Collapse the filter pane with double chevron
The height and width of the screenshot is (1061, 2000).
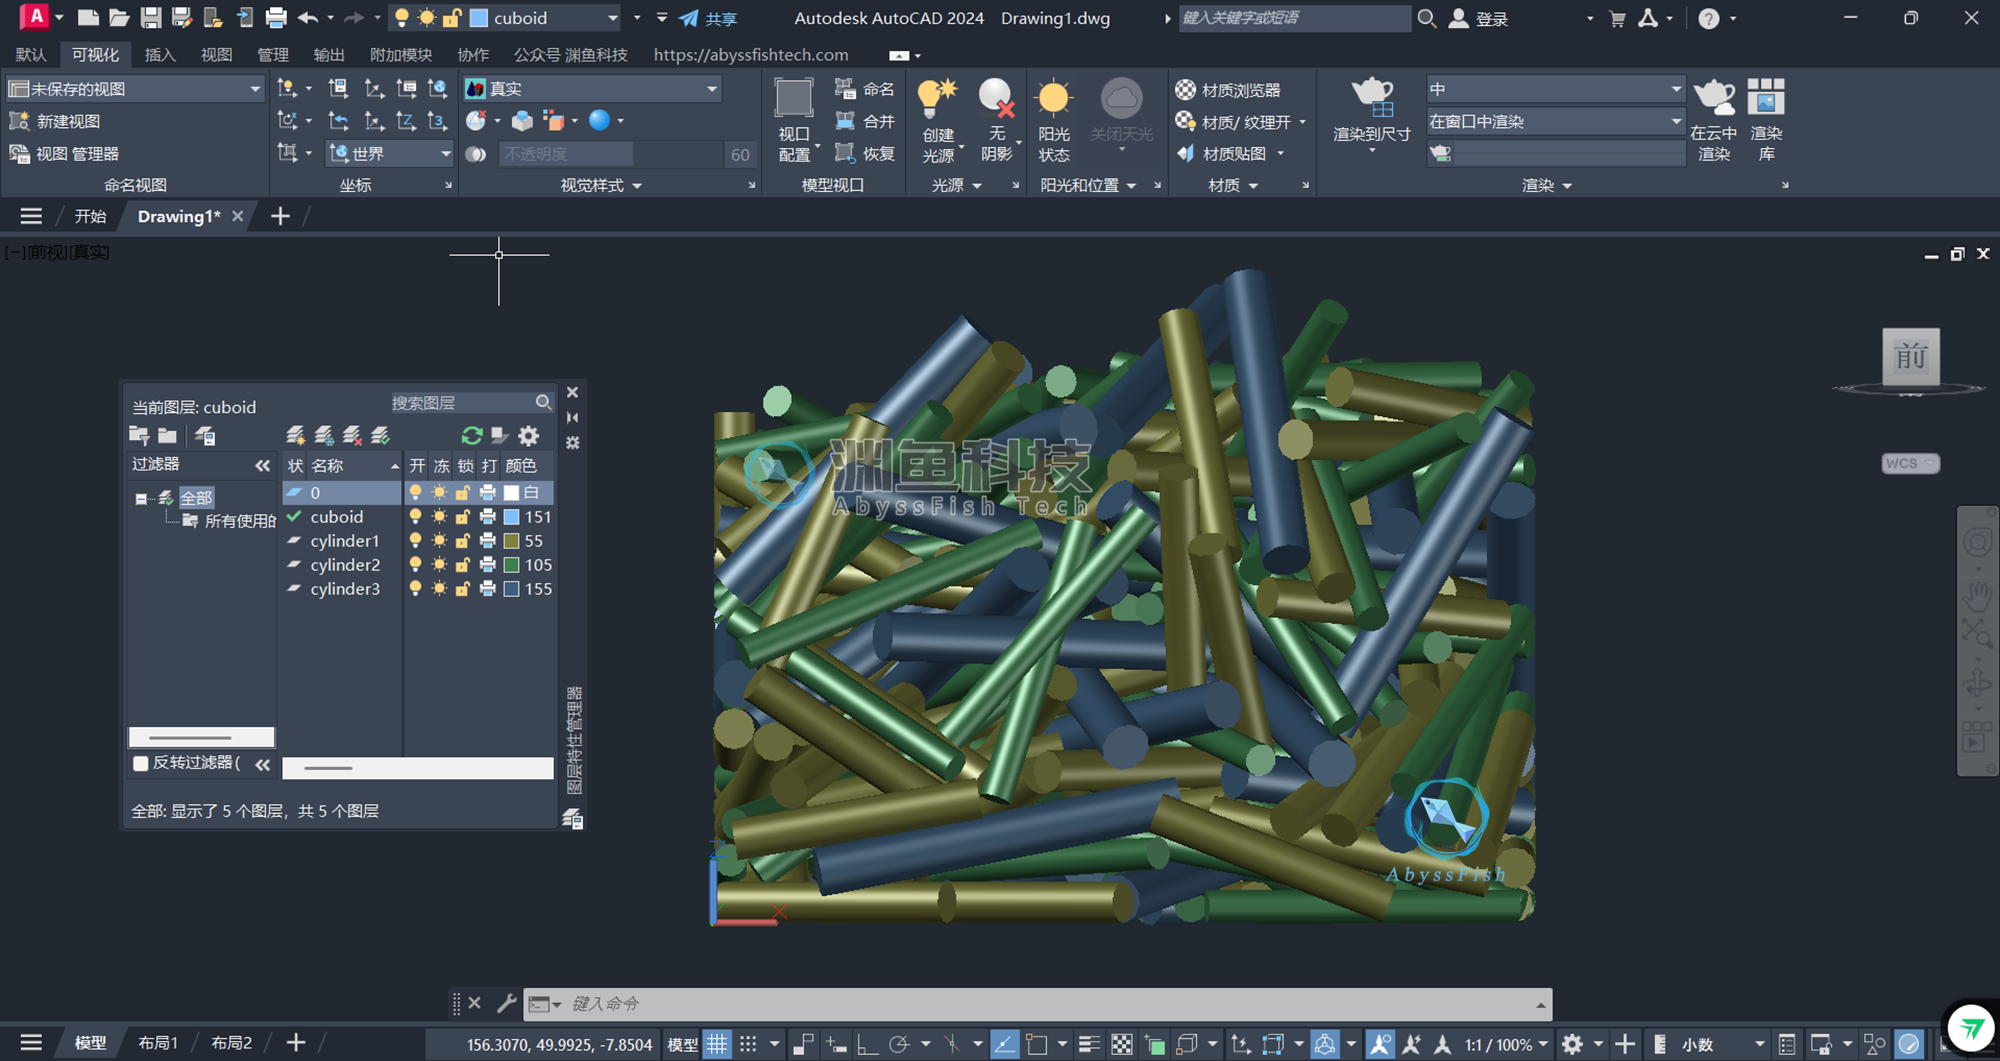262,465
